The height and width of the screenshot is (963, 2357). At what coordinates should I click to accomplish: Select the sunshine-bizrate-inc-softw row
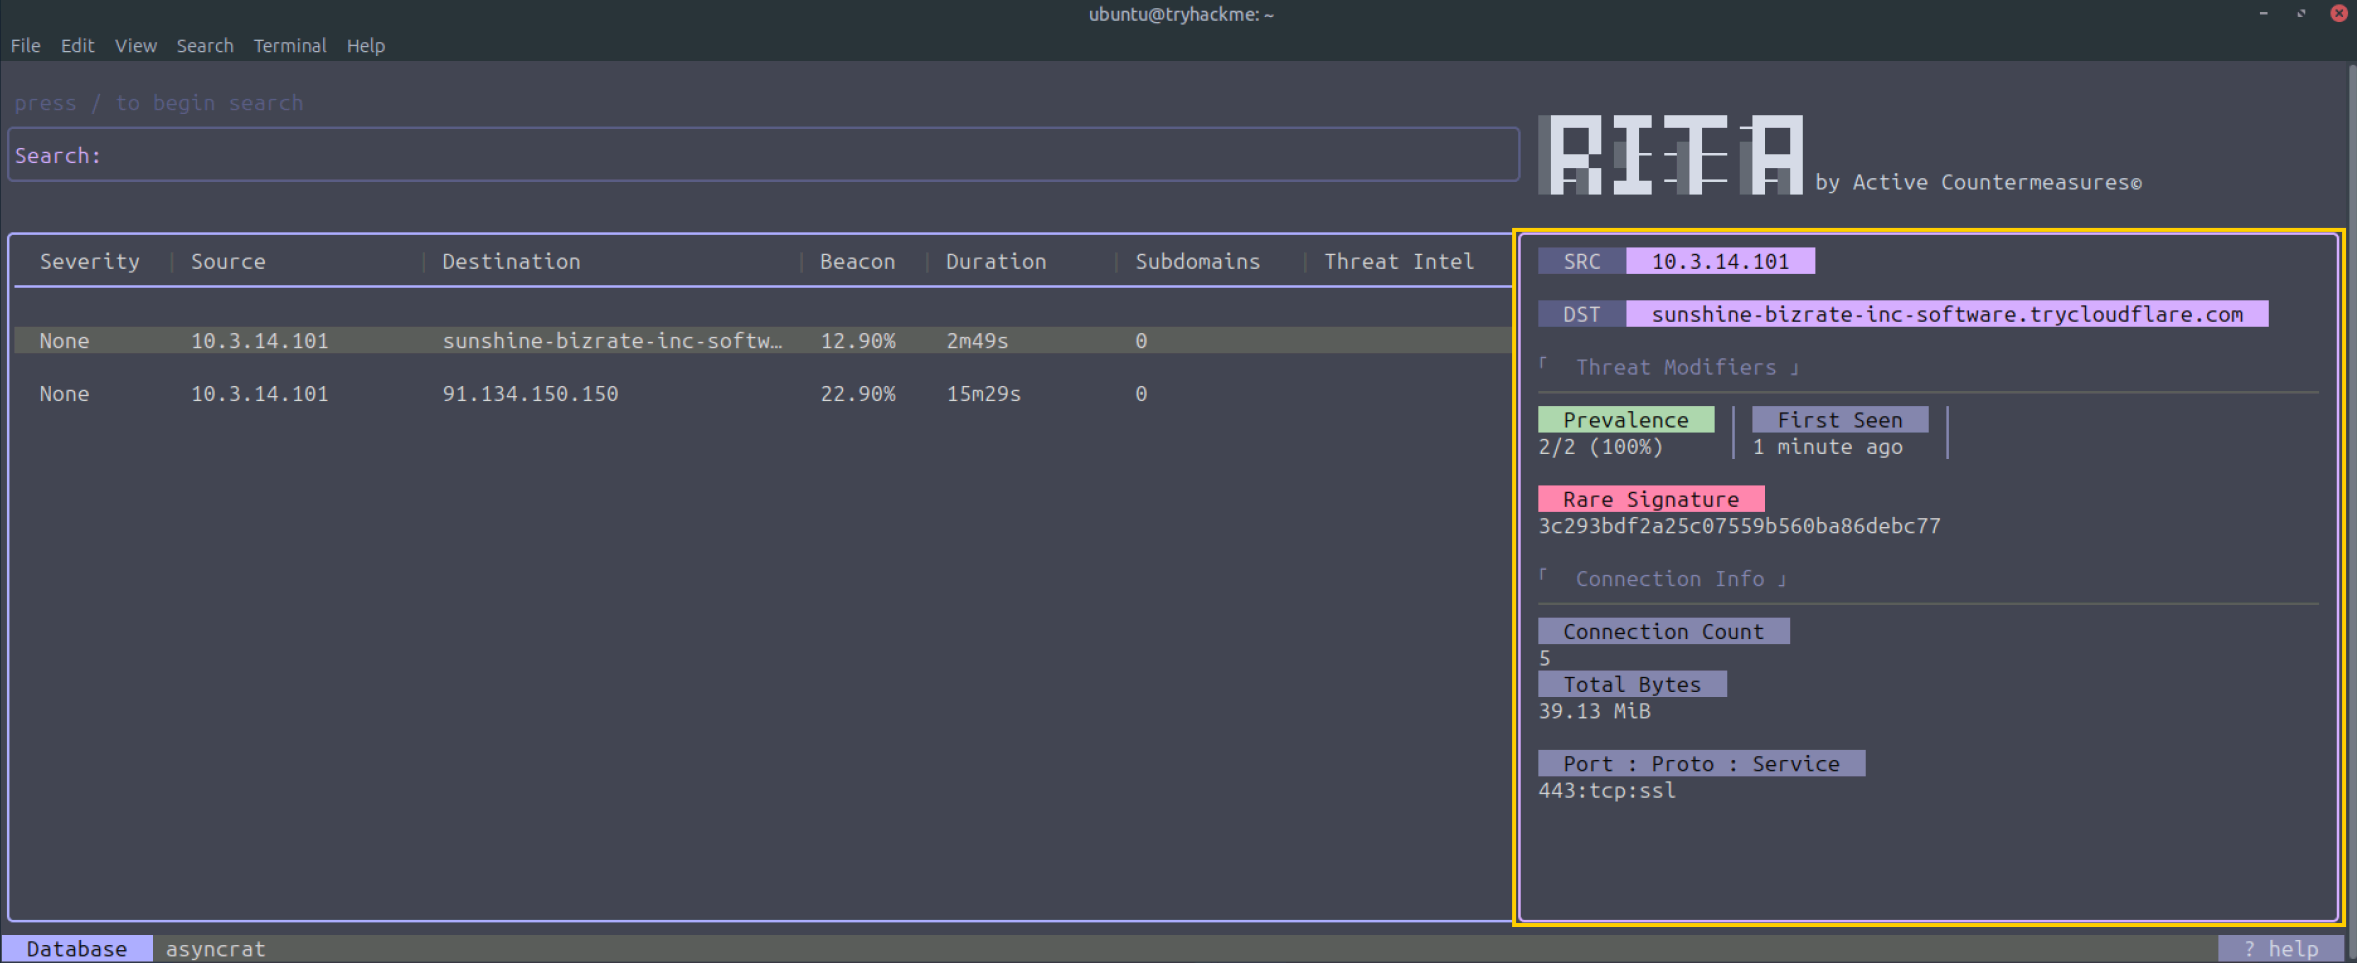coord(611,341)
